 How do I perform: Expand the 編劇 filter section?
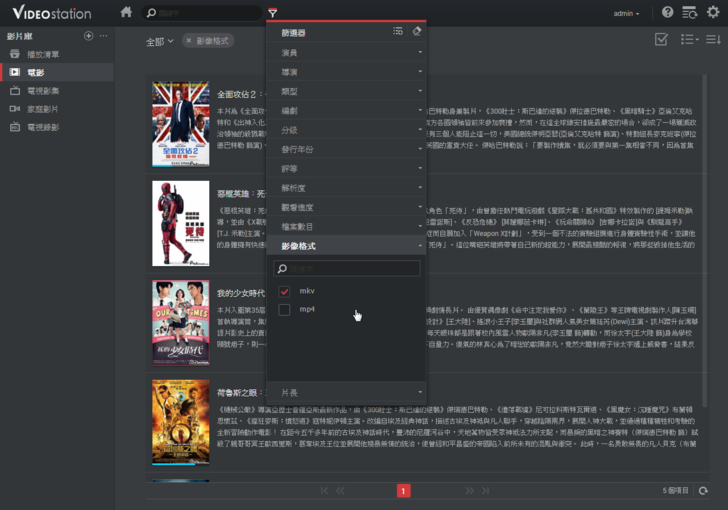[346, 111]
